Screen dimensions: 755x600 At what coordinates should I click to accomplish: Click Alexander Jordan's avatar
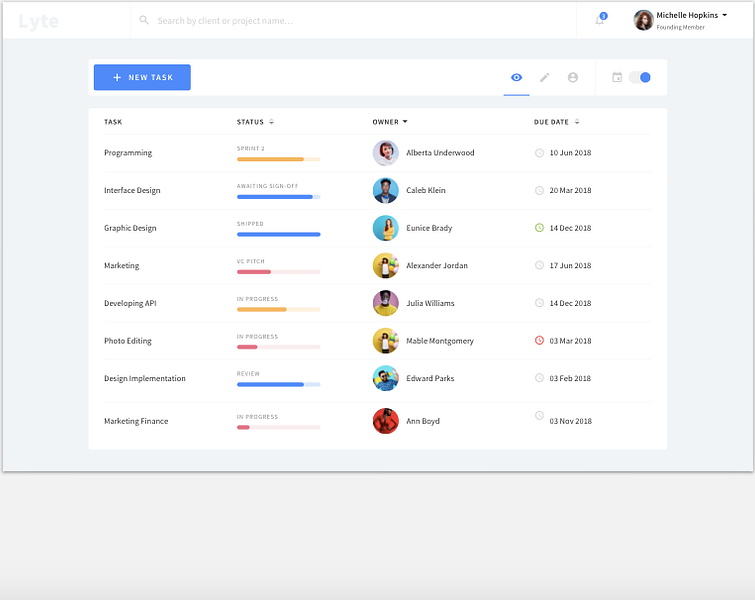tap(386, 265)
